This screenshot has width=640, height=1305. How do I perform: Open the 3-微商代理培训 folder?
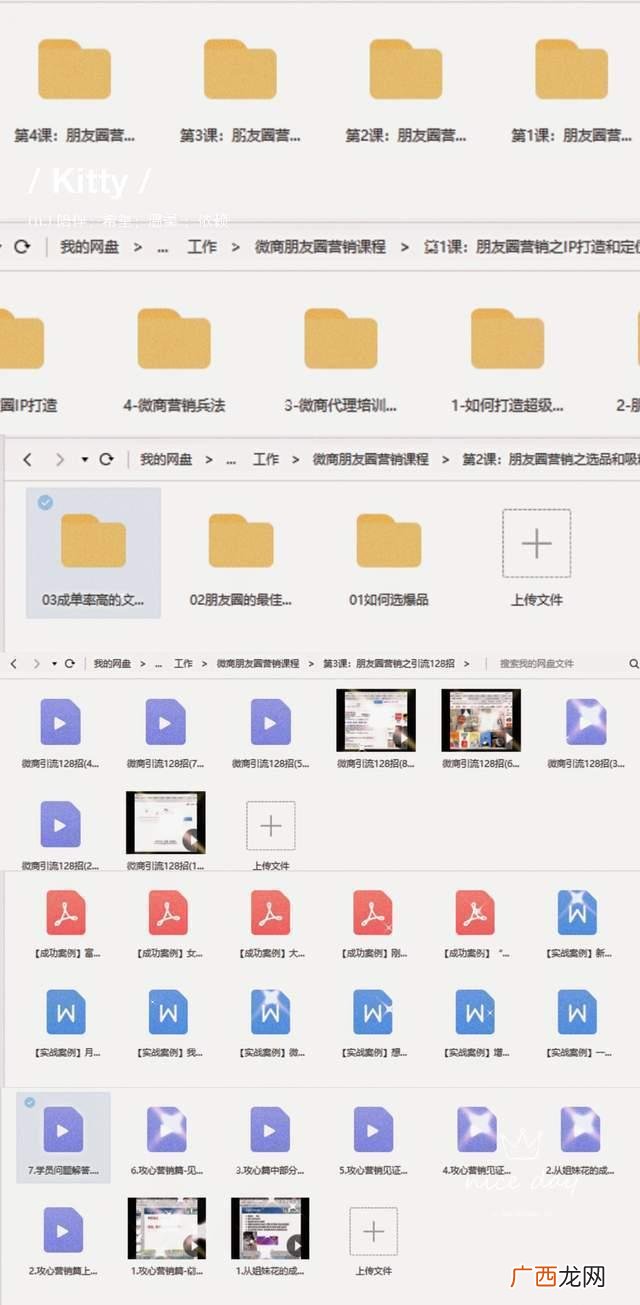tap(341, 339)
